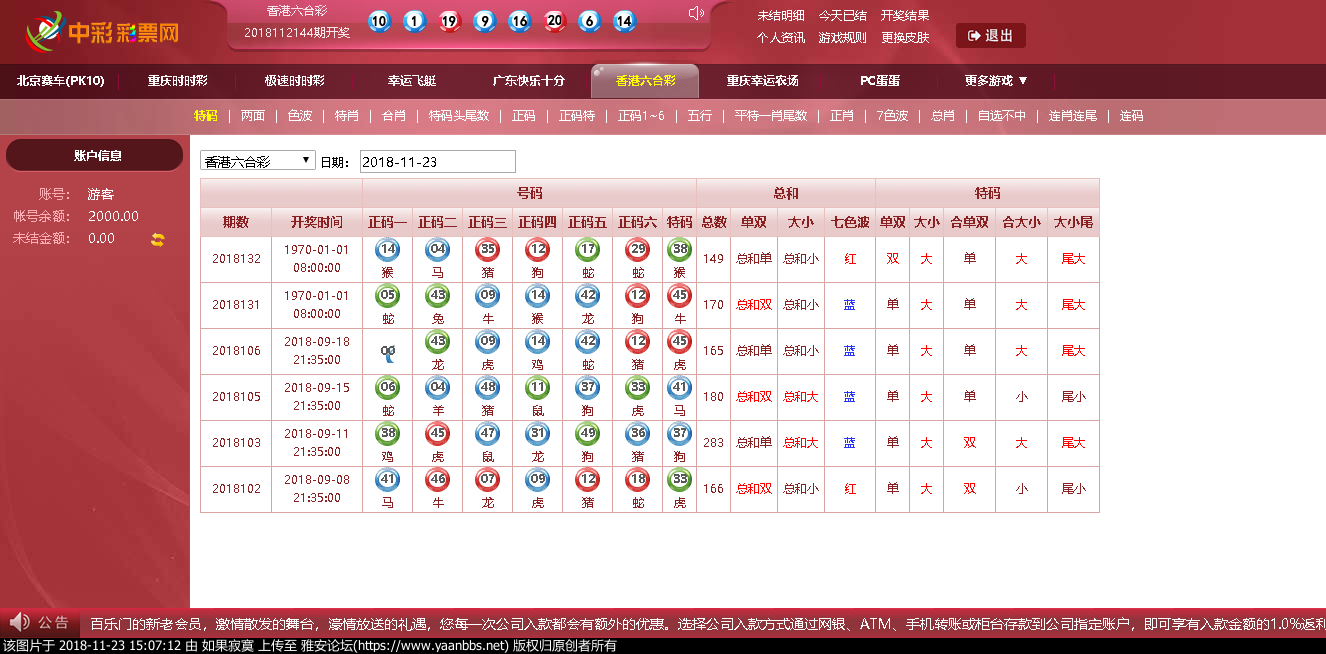Viewport: 1326px width, 654px height.
Task: Click the date field showing 2018-11-23
Action: point(438,162)
